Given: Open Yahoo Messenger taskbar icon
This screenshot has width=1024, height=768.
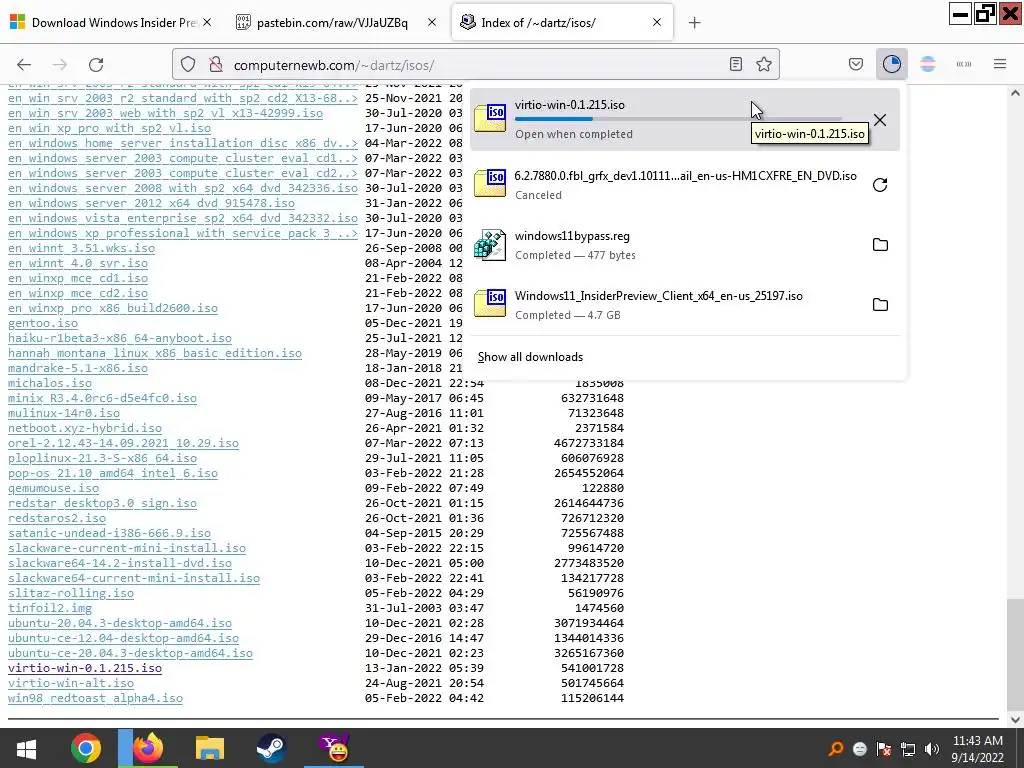Looking at the screenshot, I should click(x=336, y=748).
